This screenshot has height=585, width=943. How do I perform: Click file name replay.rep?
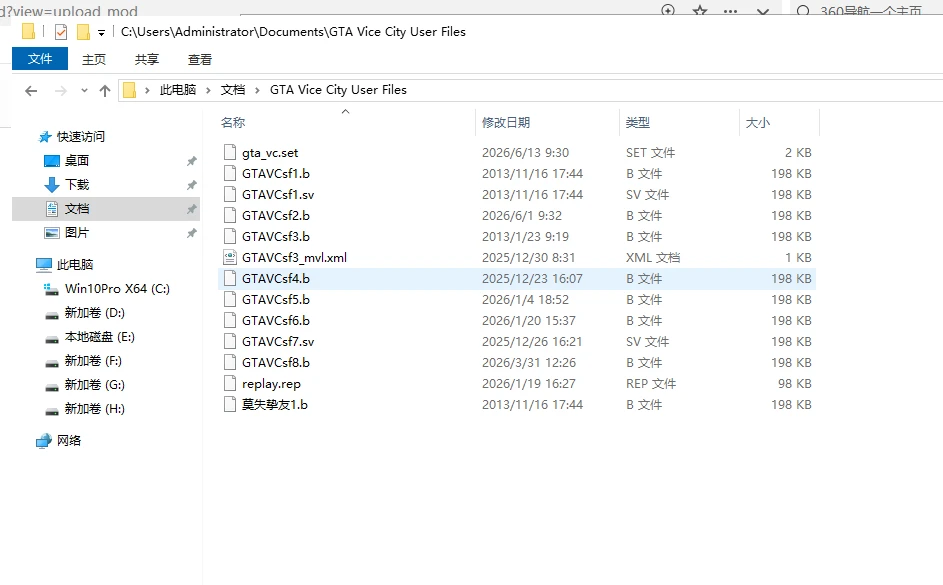[271, 384]
